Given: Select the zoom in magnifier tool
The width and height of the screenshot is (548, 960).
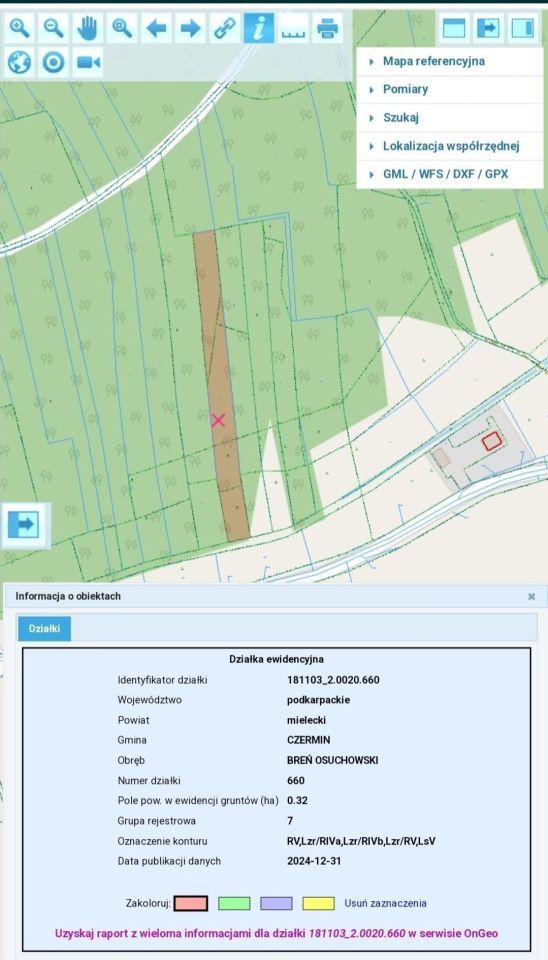Looking at the screenshot, I should [x=20, y=28].
